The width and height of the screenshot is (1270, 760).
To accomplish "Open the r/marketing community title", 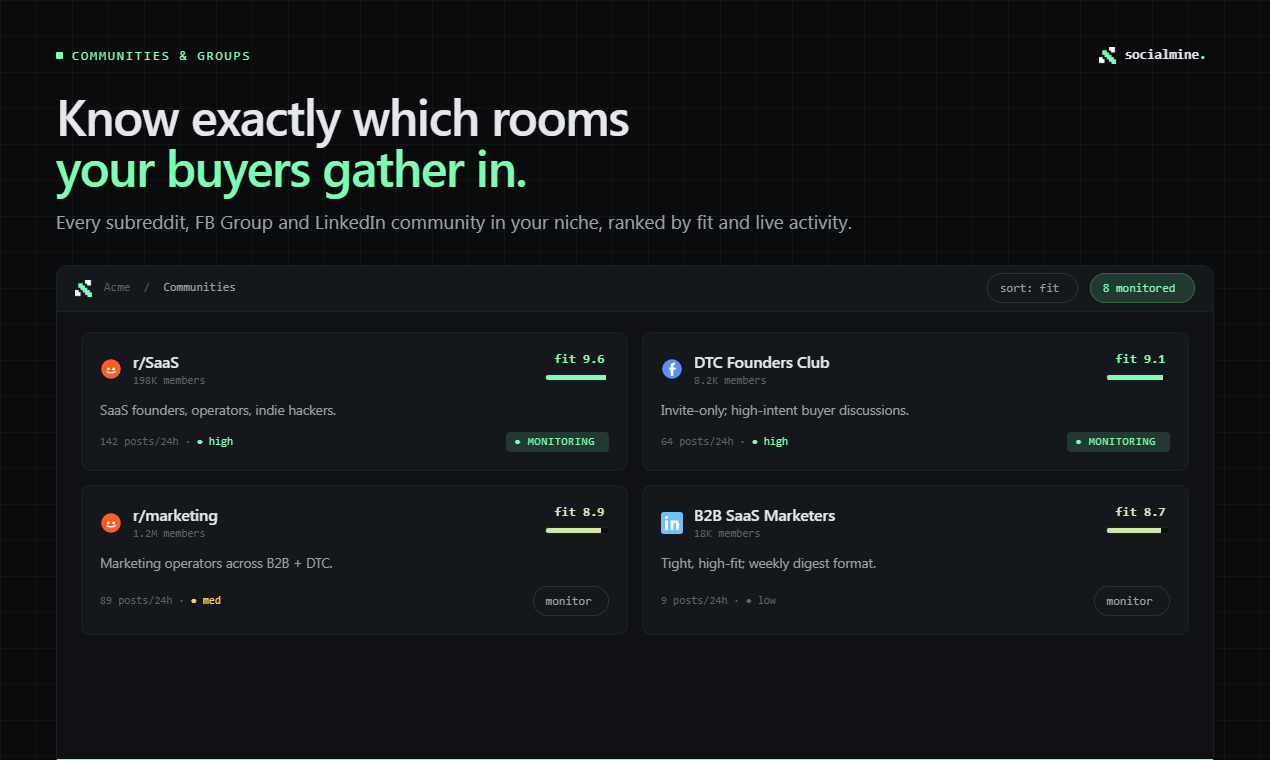I will 175,515.
